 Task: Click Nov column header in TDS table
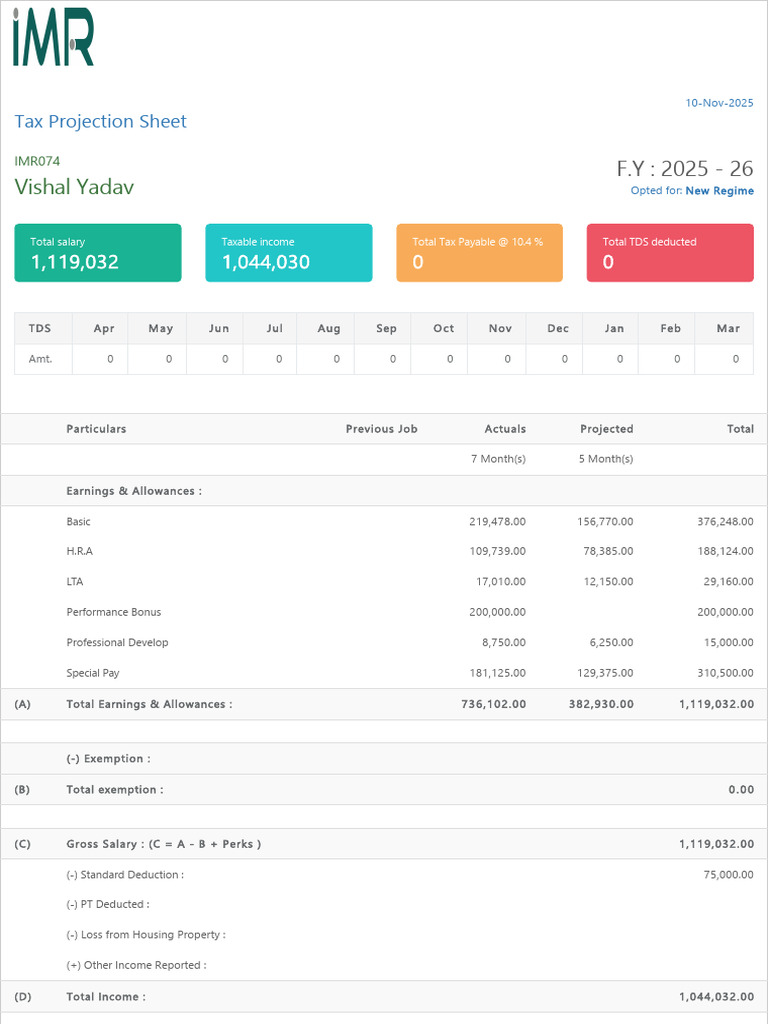point(496,328)
